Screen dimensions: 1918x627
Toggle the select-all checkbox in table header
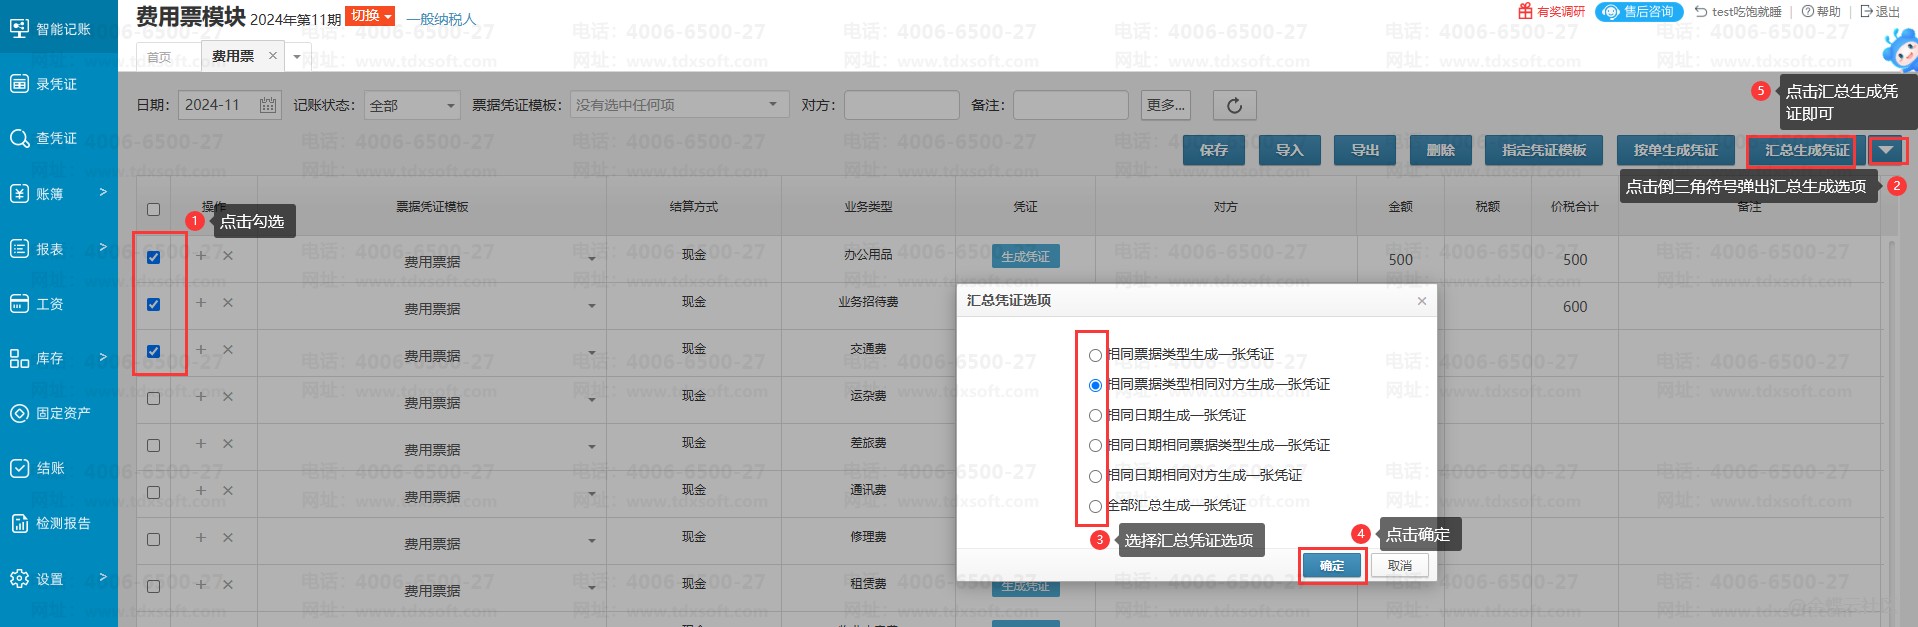[x=154, y=209]
